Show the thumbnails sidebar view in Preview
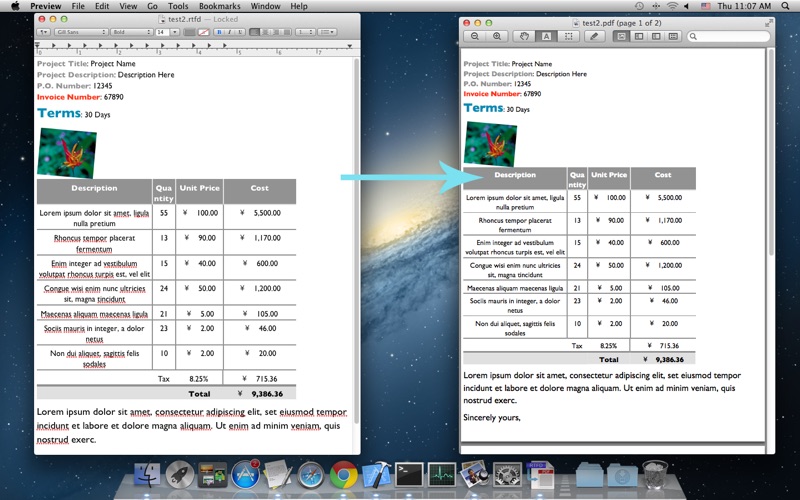The width and height of the screenshot is (800, 500). click(638, 36)
